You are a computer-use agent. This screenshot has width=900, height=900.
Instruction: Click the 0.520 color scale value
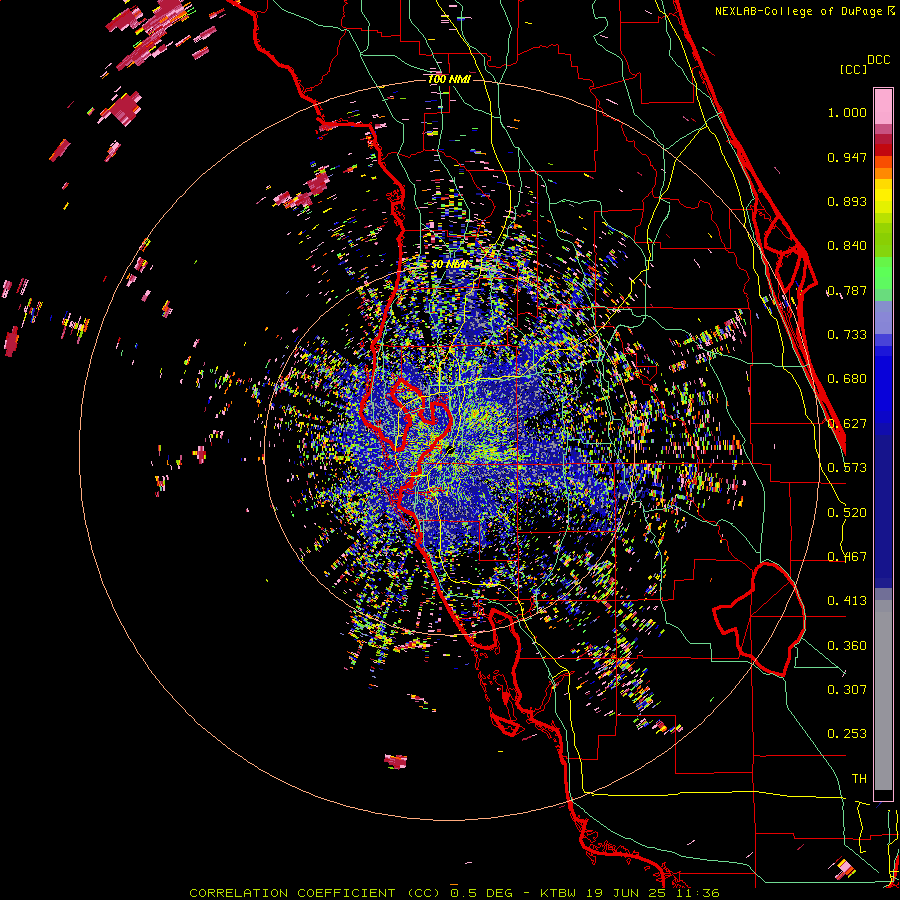coord(847,513)
